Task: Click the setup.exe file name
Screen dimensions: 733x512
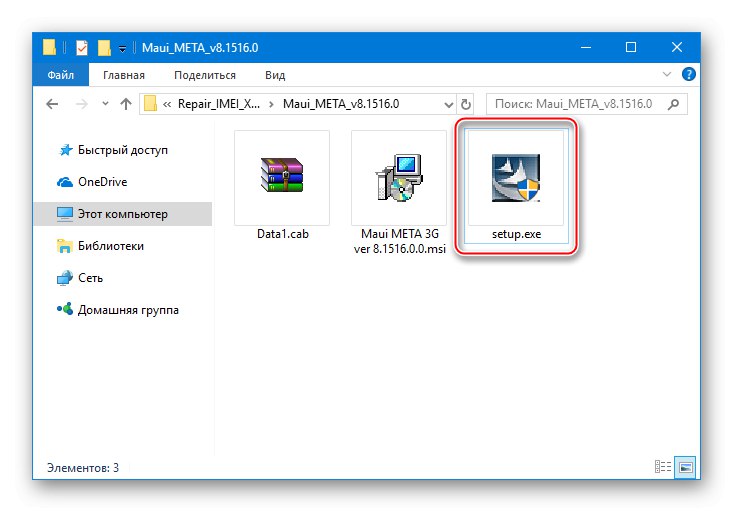Action: (x=516, y=234)
